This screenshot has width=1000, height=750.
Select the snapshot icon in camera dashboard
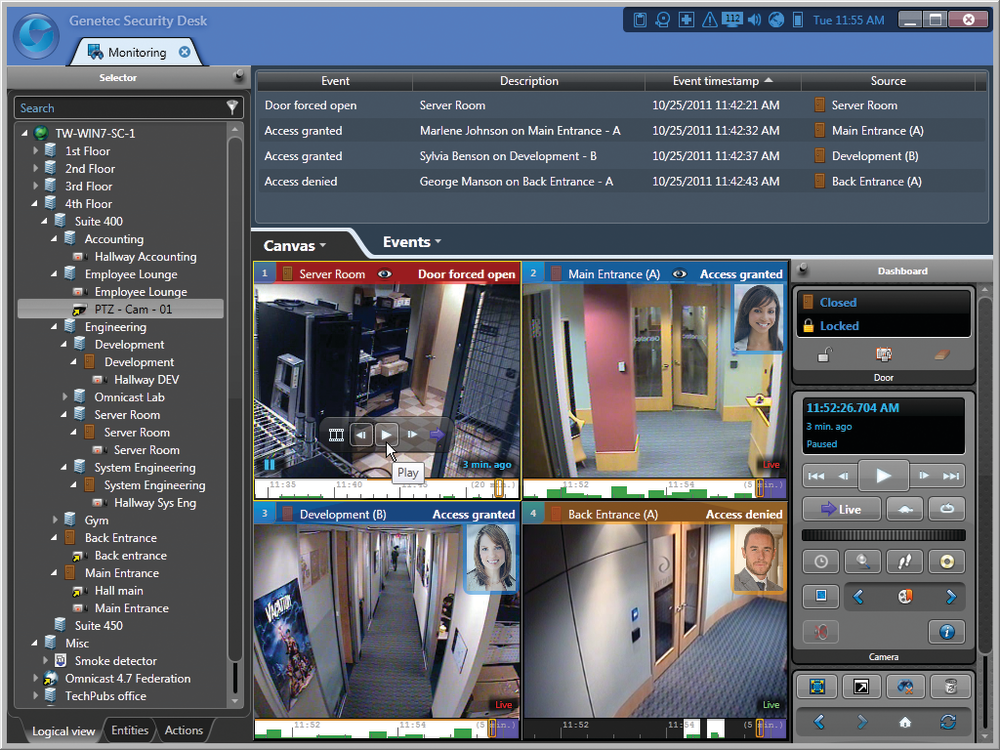coord(821,596)
